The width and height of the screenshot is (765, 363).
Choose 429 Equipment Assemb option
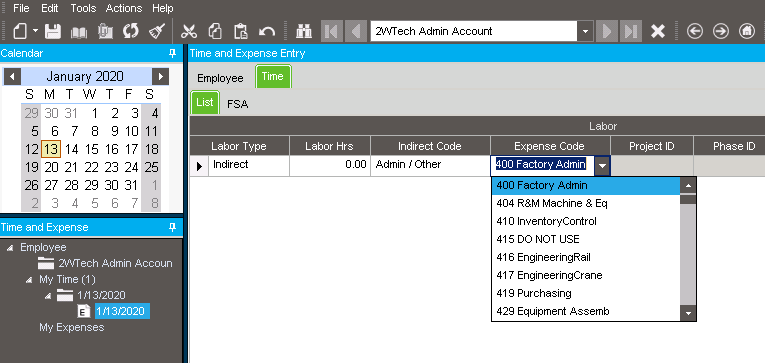tap(585, 311)
